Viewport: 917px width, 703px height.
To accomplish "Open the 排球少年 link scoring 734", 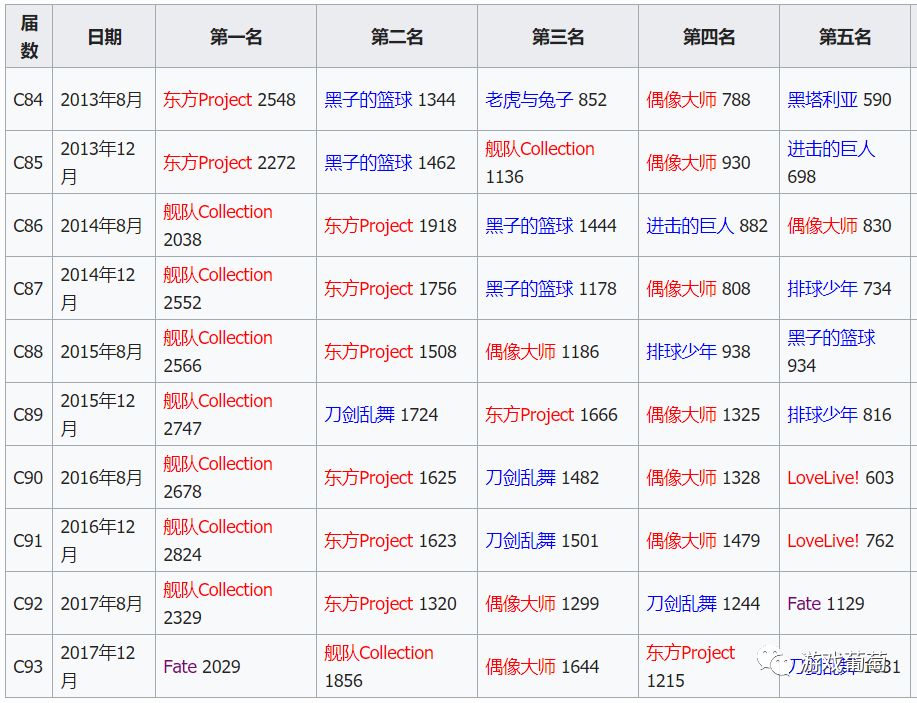I will click(x=822, y=289).
